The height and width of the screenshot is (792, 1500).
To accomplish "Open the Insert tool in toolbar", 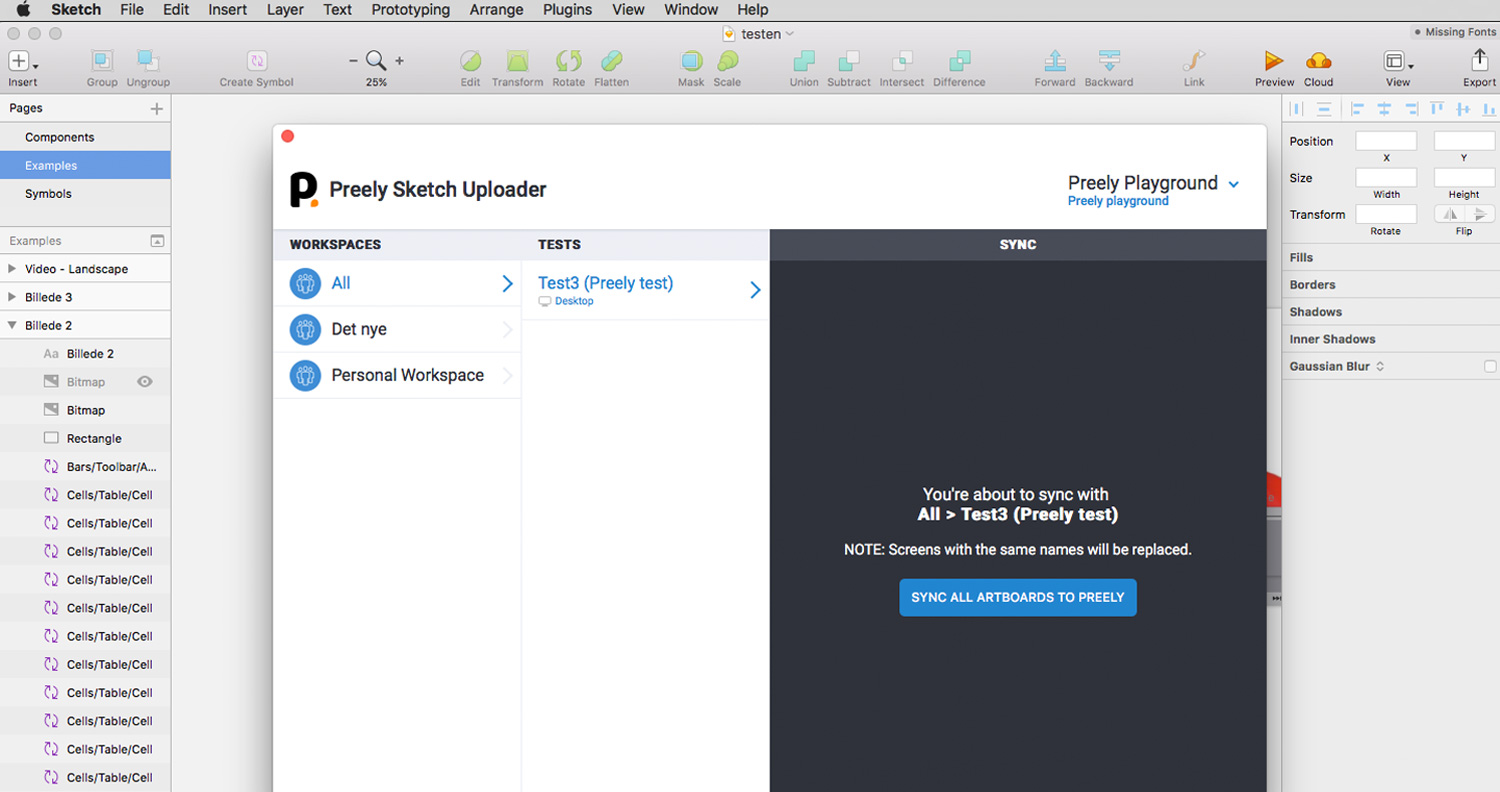I will pos(22,61).
